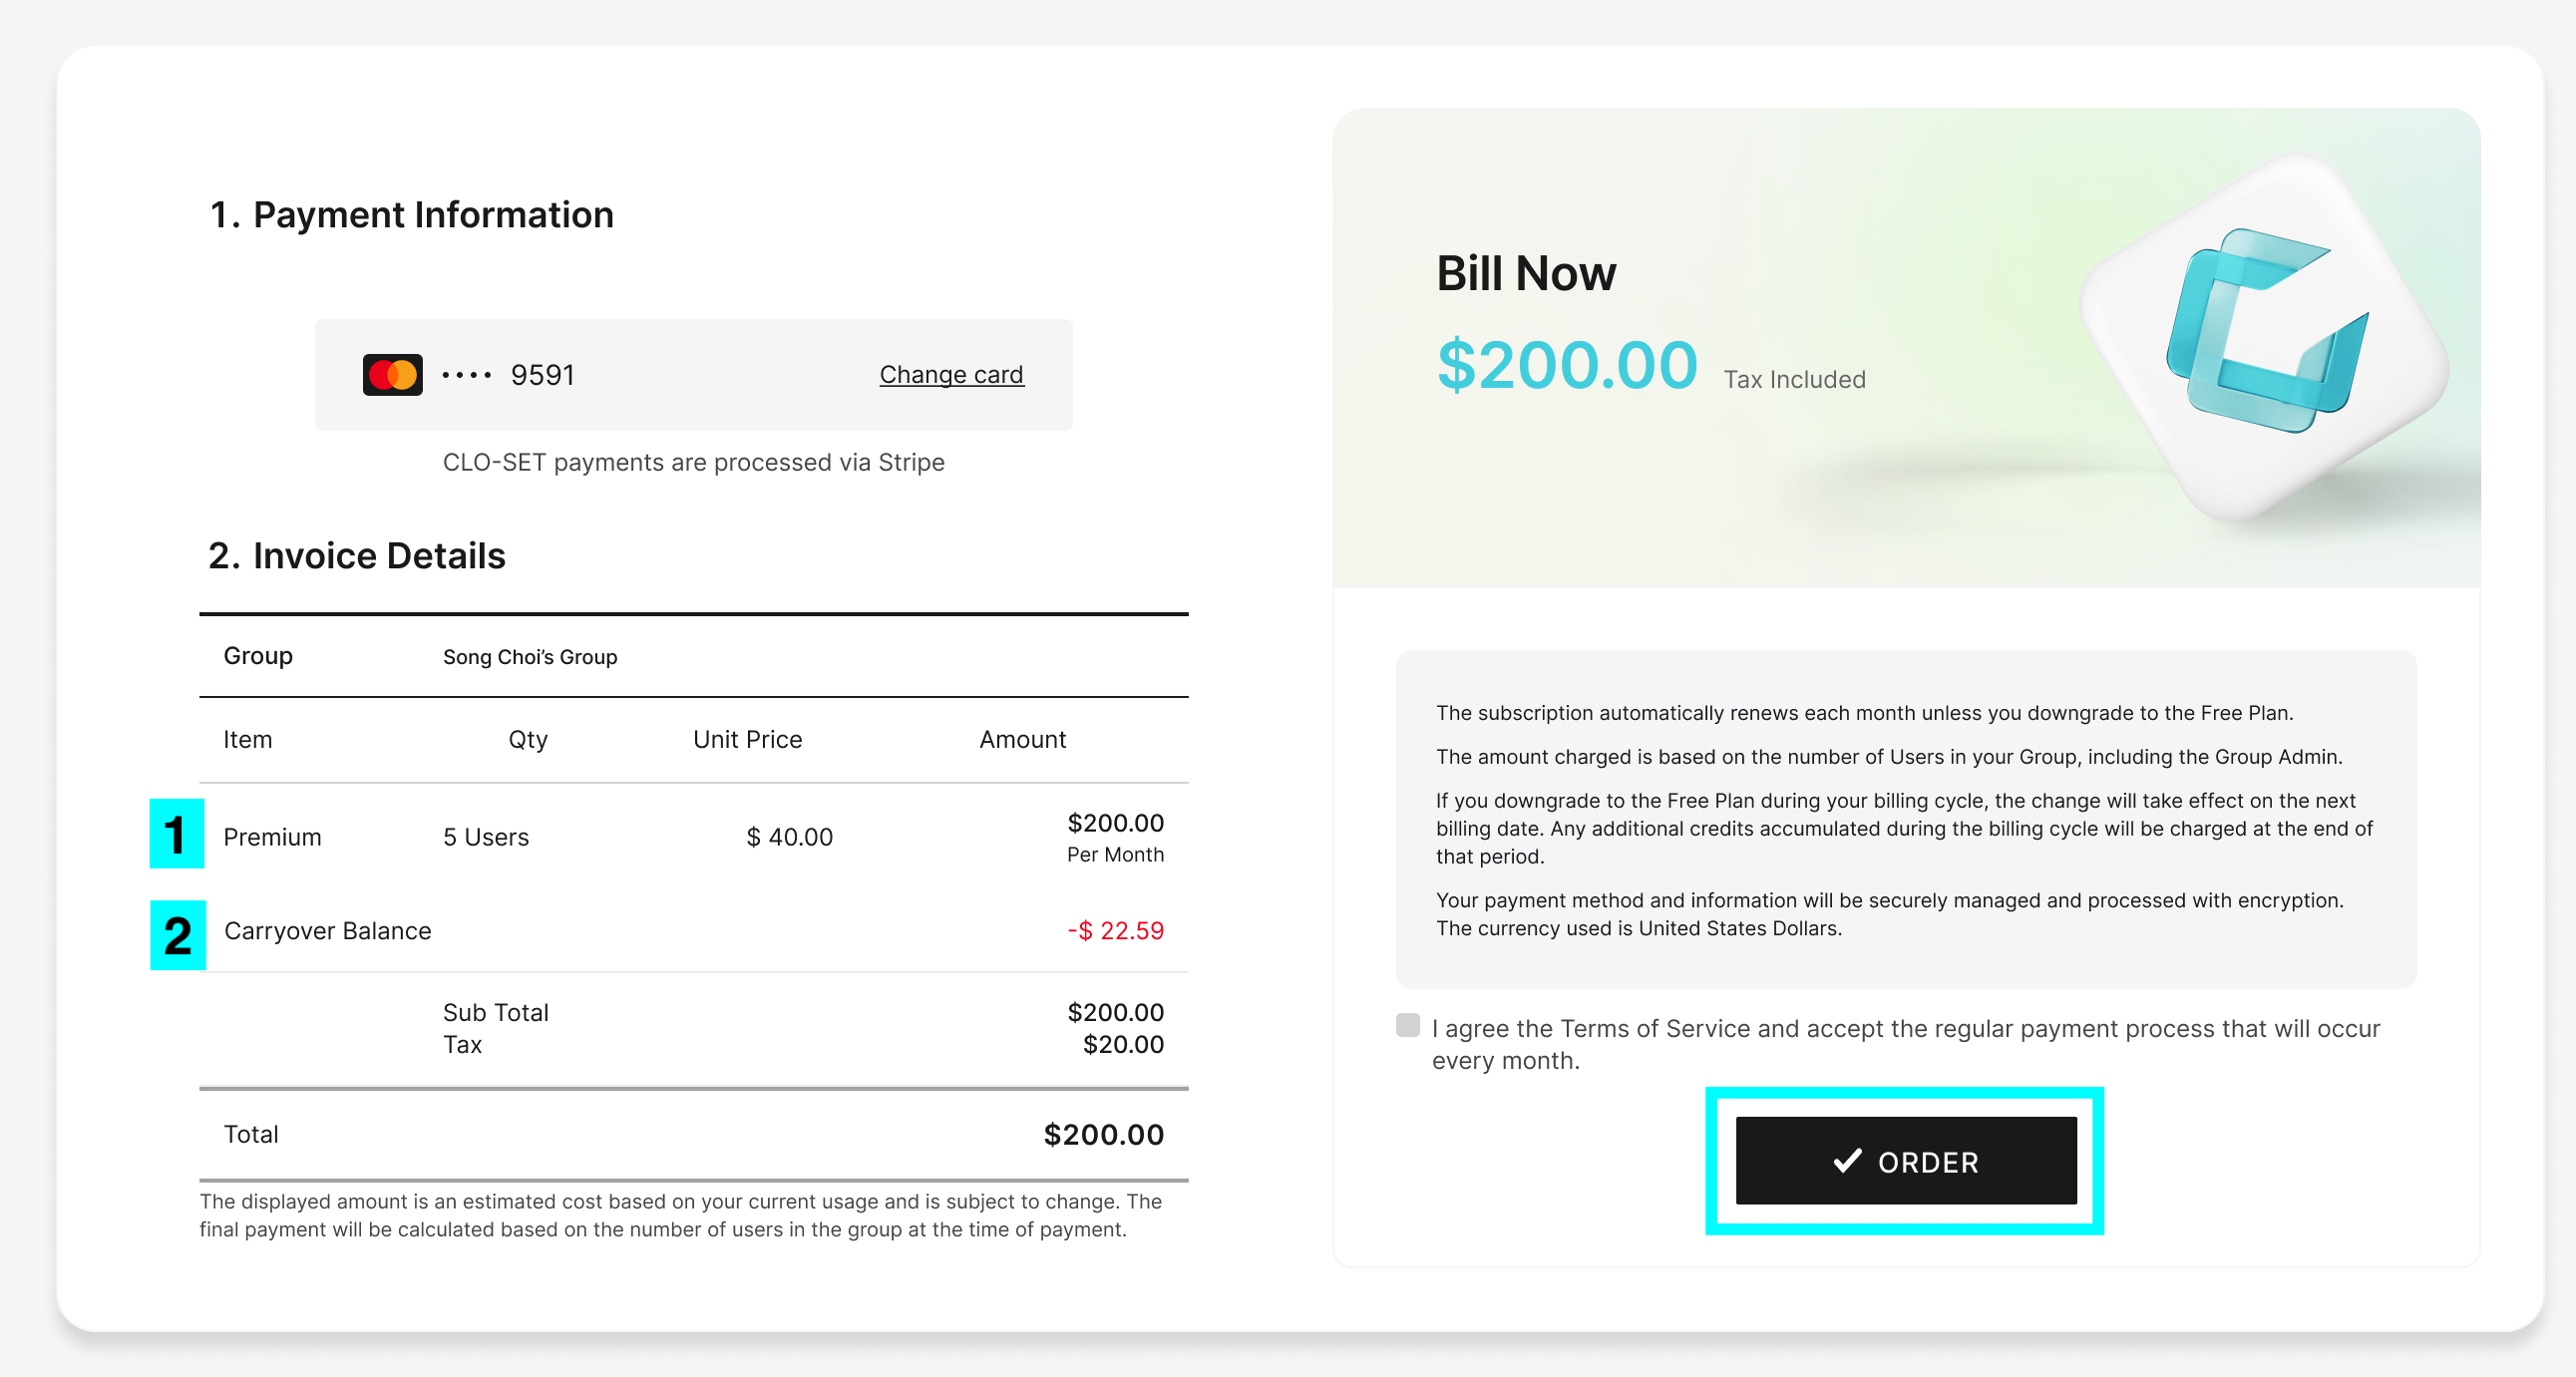Image resolution: width=2576 pixels, height=1377 pixels.
Task: Click the Payment Information heading
Action: tap(411, 215)
